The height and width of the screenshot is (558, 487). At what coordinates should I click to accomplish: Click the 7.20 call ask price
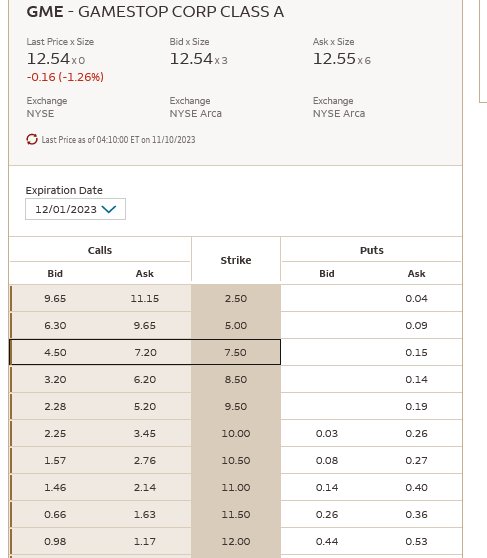(x=145, y=353)
